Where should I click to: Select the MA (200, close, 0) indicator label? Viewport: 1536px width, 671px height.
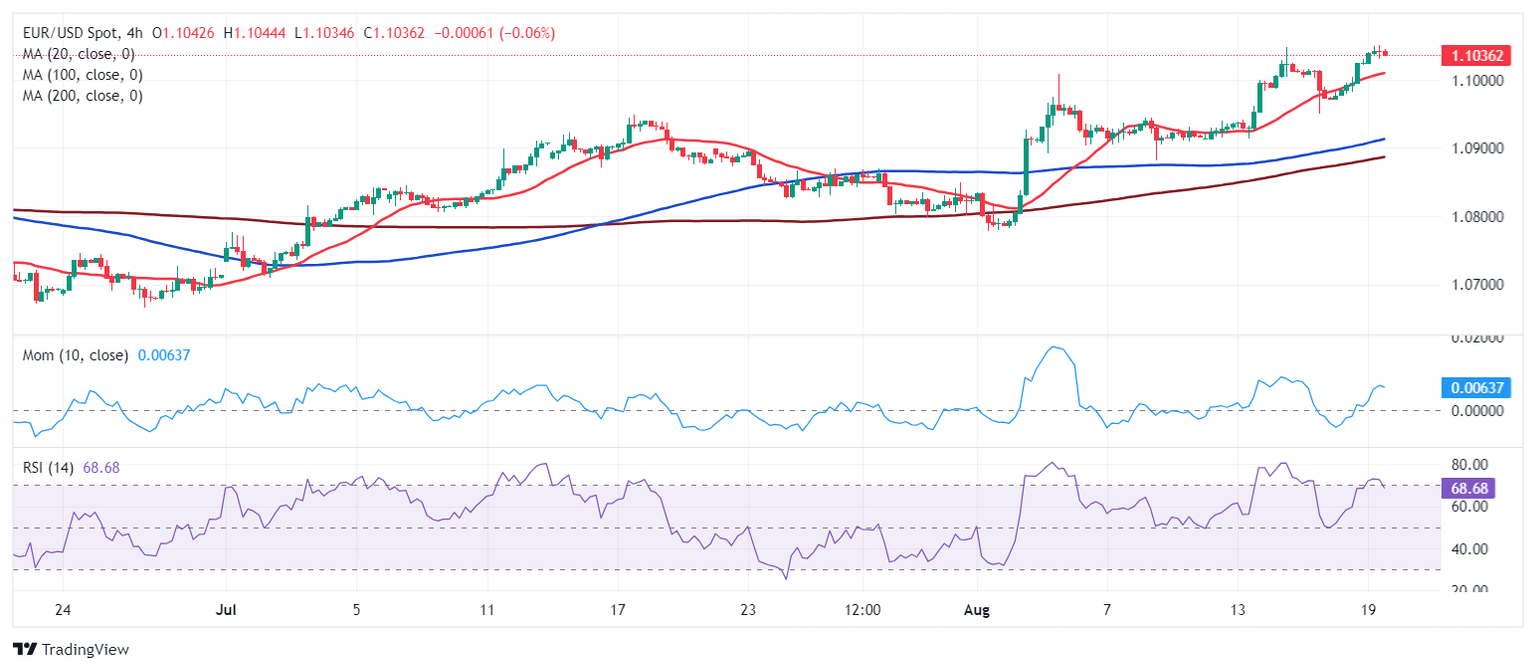coord(83,96)
